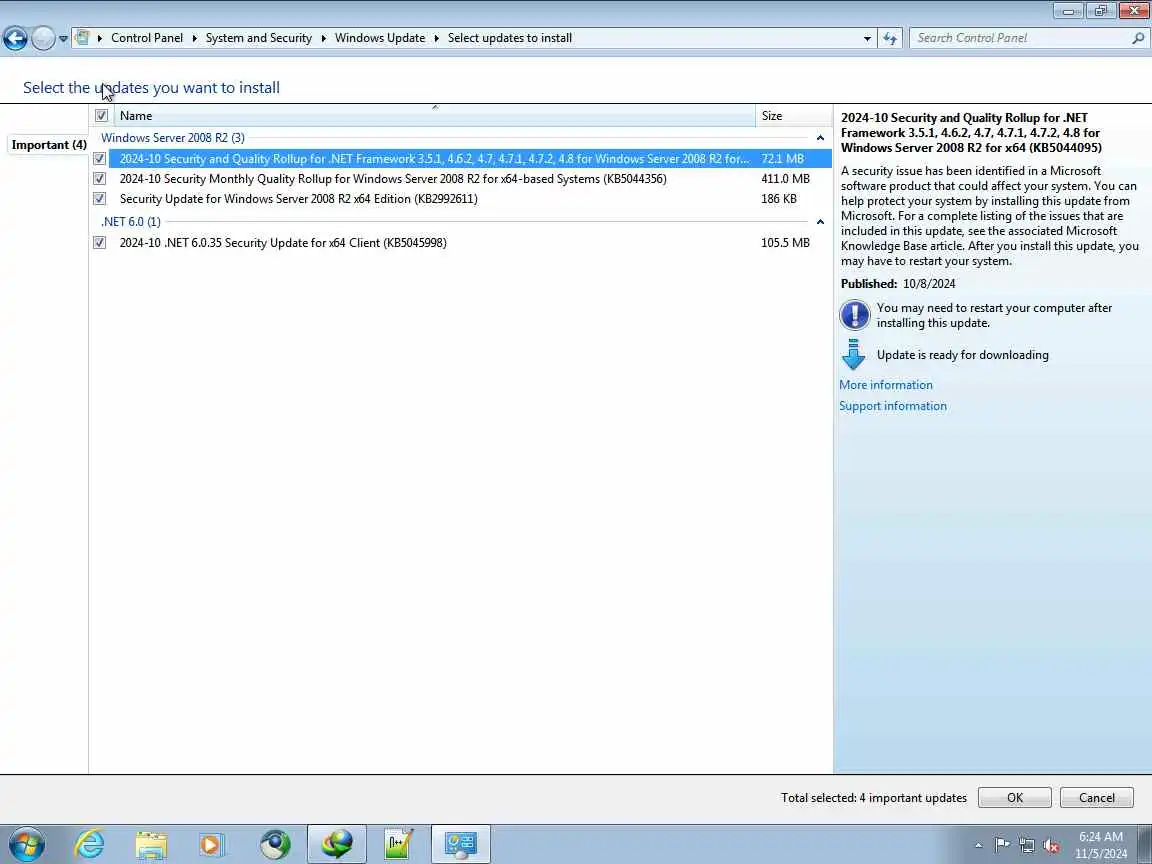Uncheck the Security Update KB2992611 checkbox
Screen dimensions: 1152x864
click(100, 198)
